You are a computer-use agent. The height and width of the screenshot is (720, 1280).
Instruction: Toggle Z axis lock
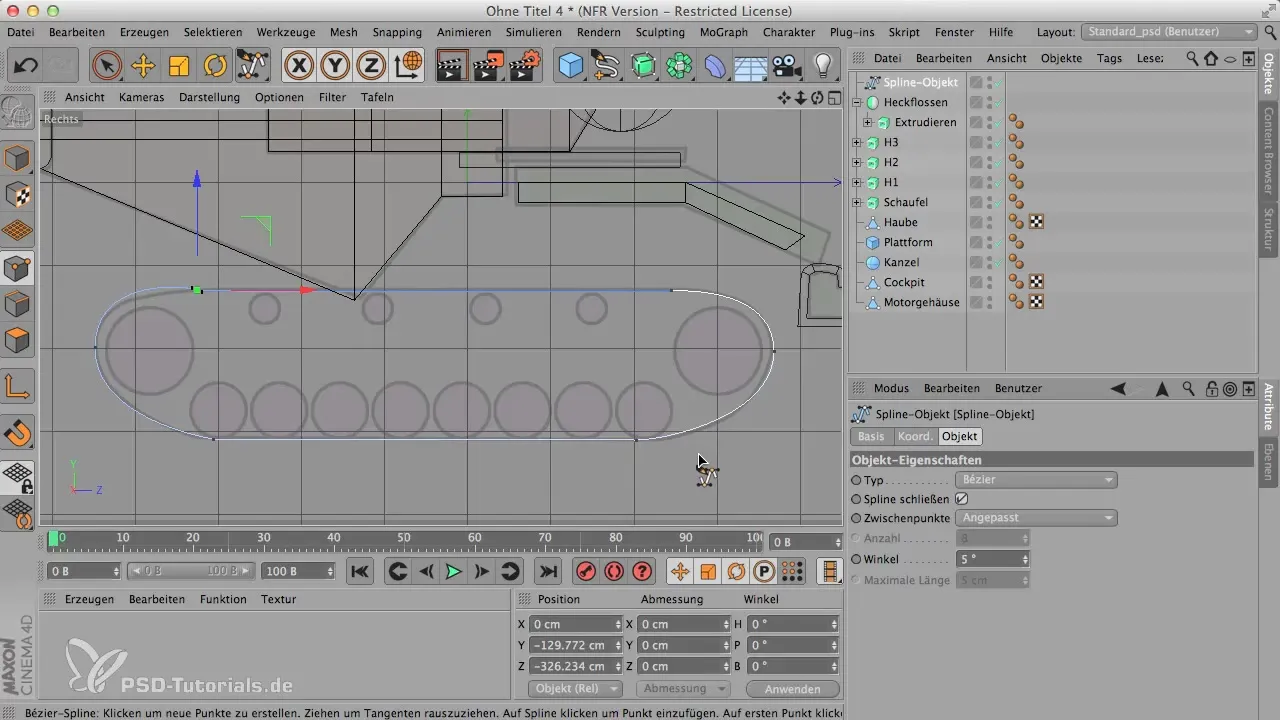(371, 67)
